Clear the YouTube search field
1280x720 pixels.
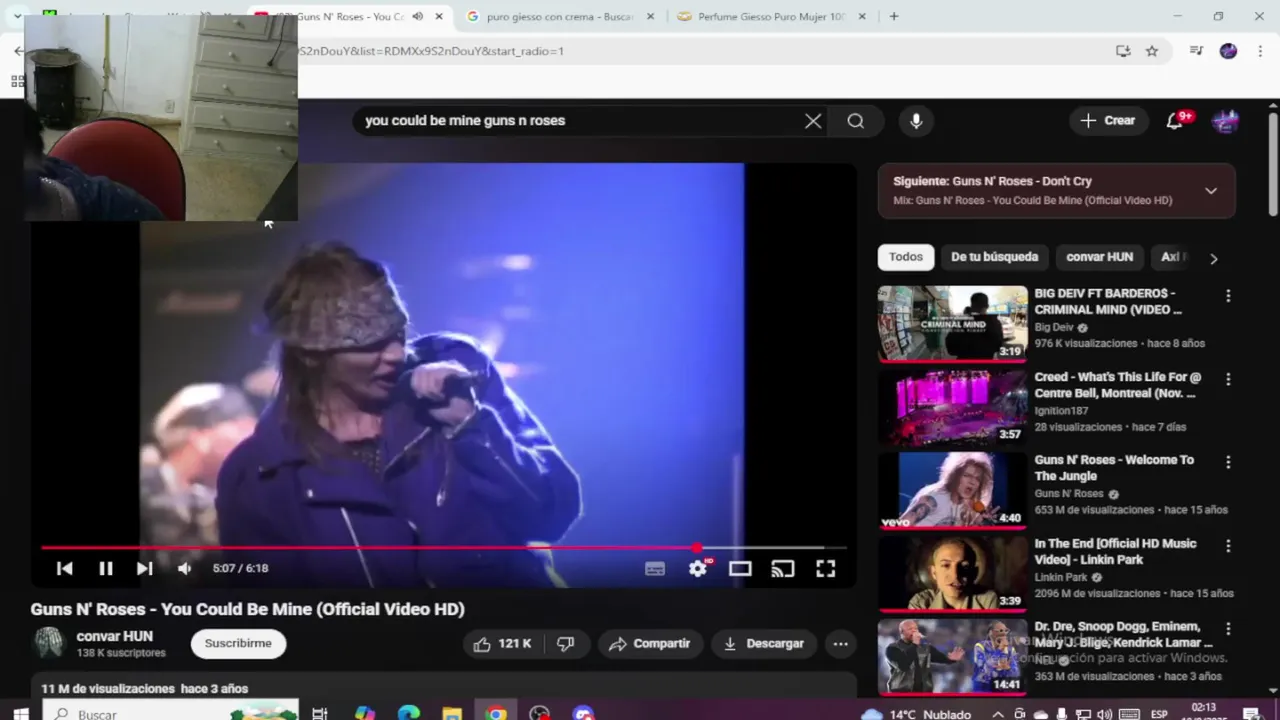point(813,121)
